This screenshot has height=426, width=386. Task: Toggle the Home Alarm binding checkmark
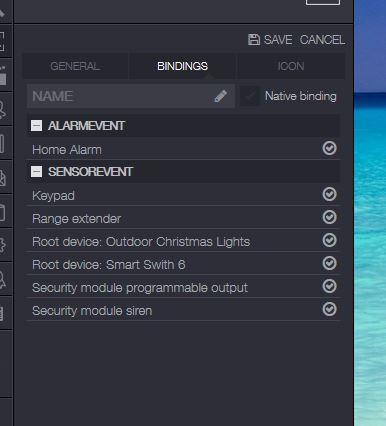tap(329, 148)
